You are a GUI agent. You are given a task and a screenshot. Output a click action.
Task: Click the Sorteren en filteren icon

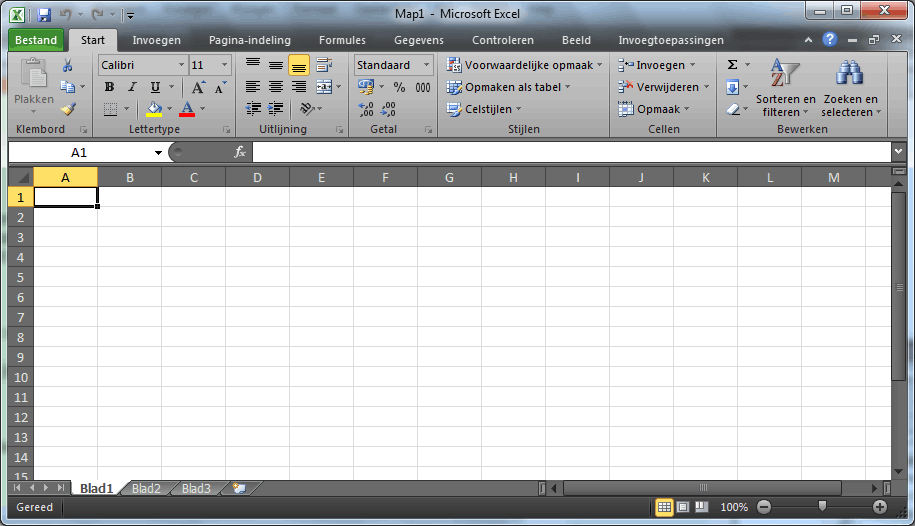784,75
